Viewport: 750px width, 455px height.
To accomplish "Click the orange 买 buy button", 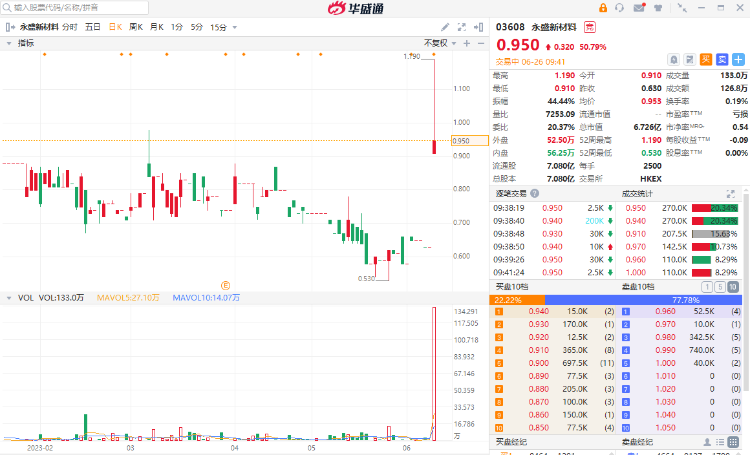I will tap(706, 60).
